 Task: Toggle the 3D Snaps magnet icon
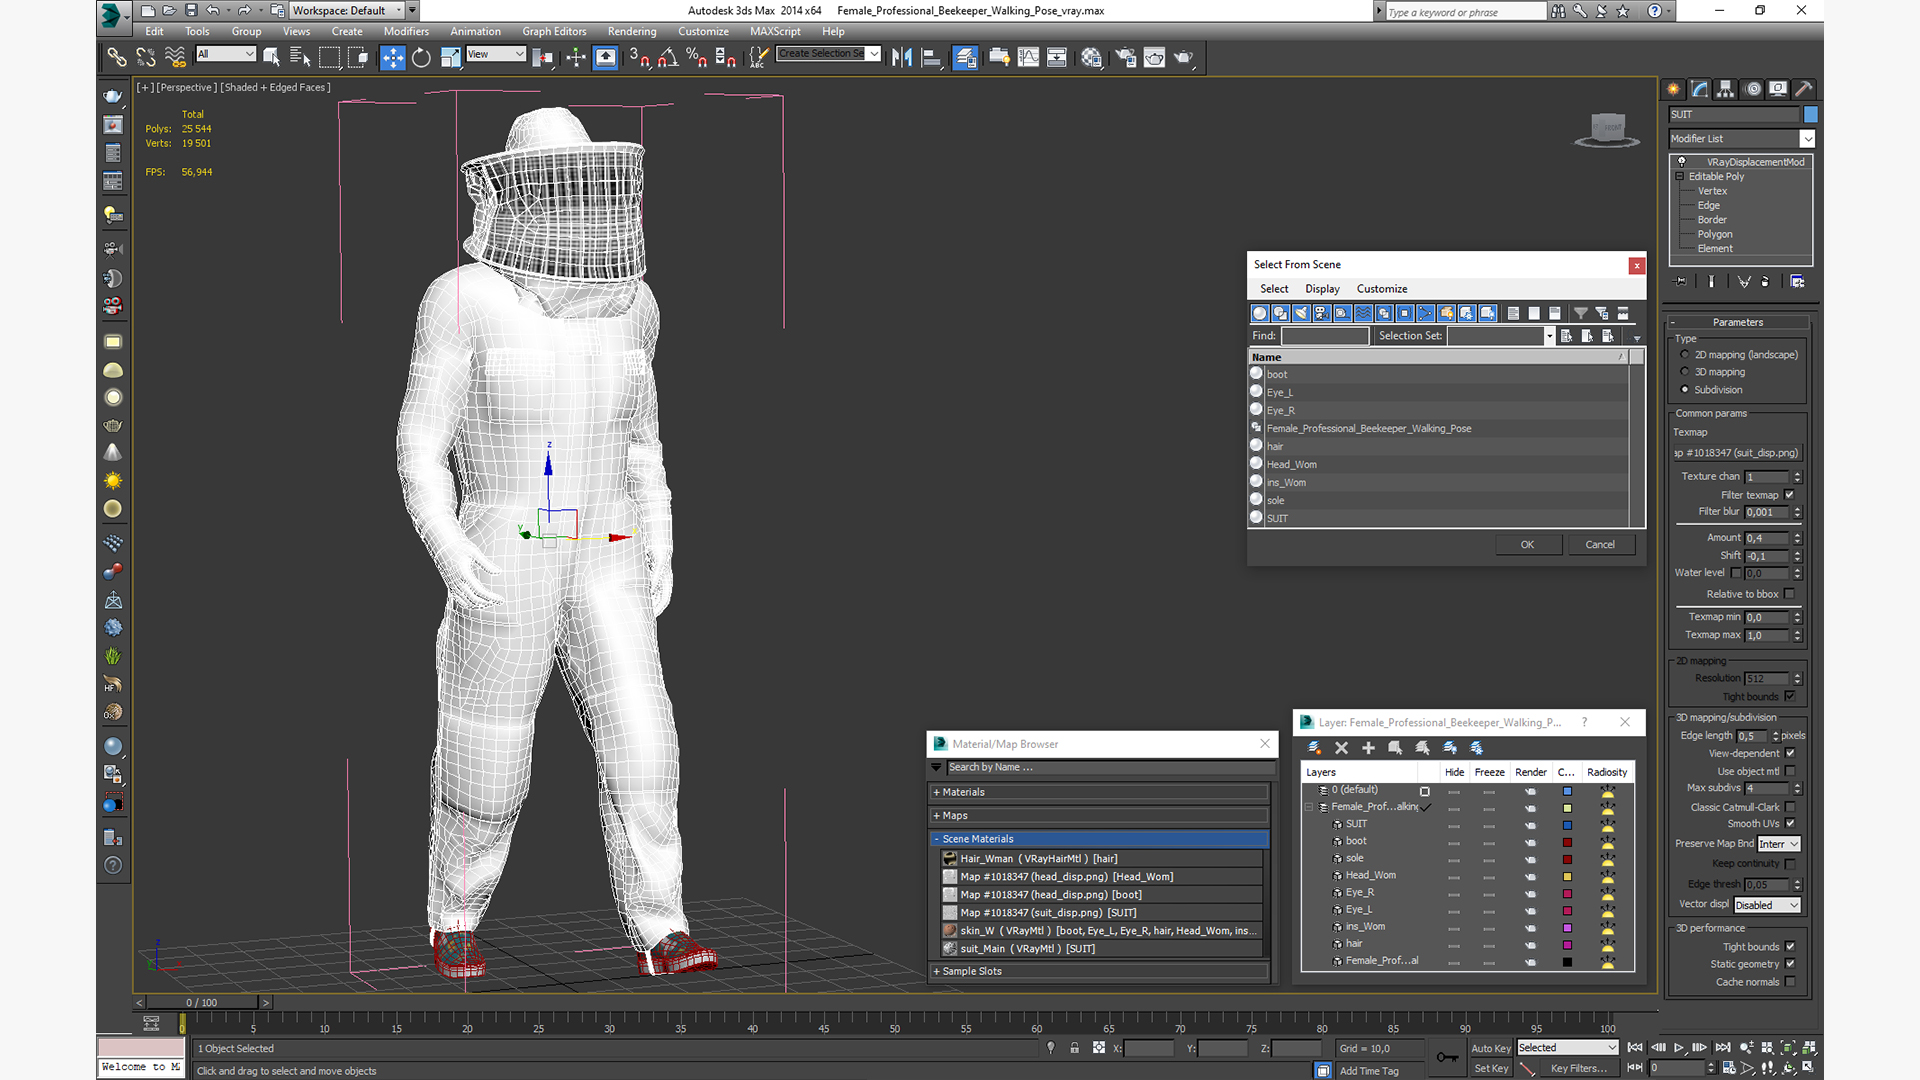[x=639, y=58]
